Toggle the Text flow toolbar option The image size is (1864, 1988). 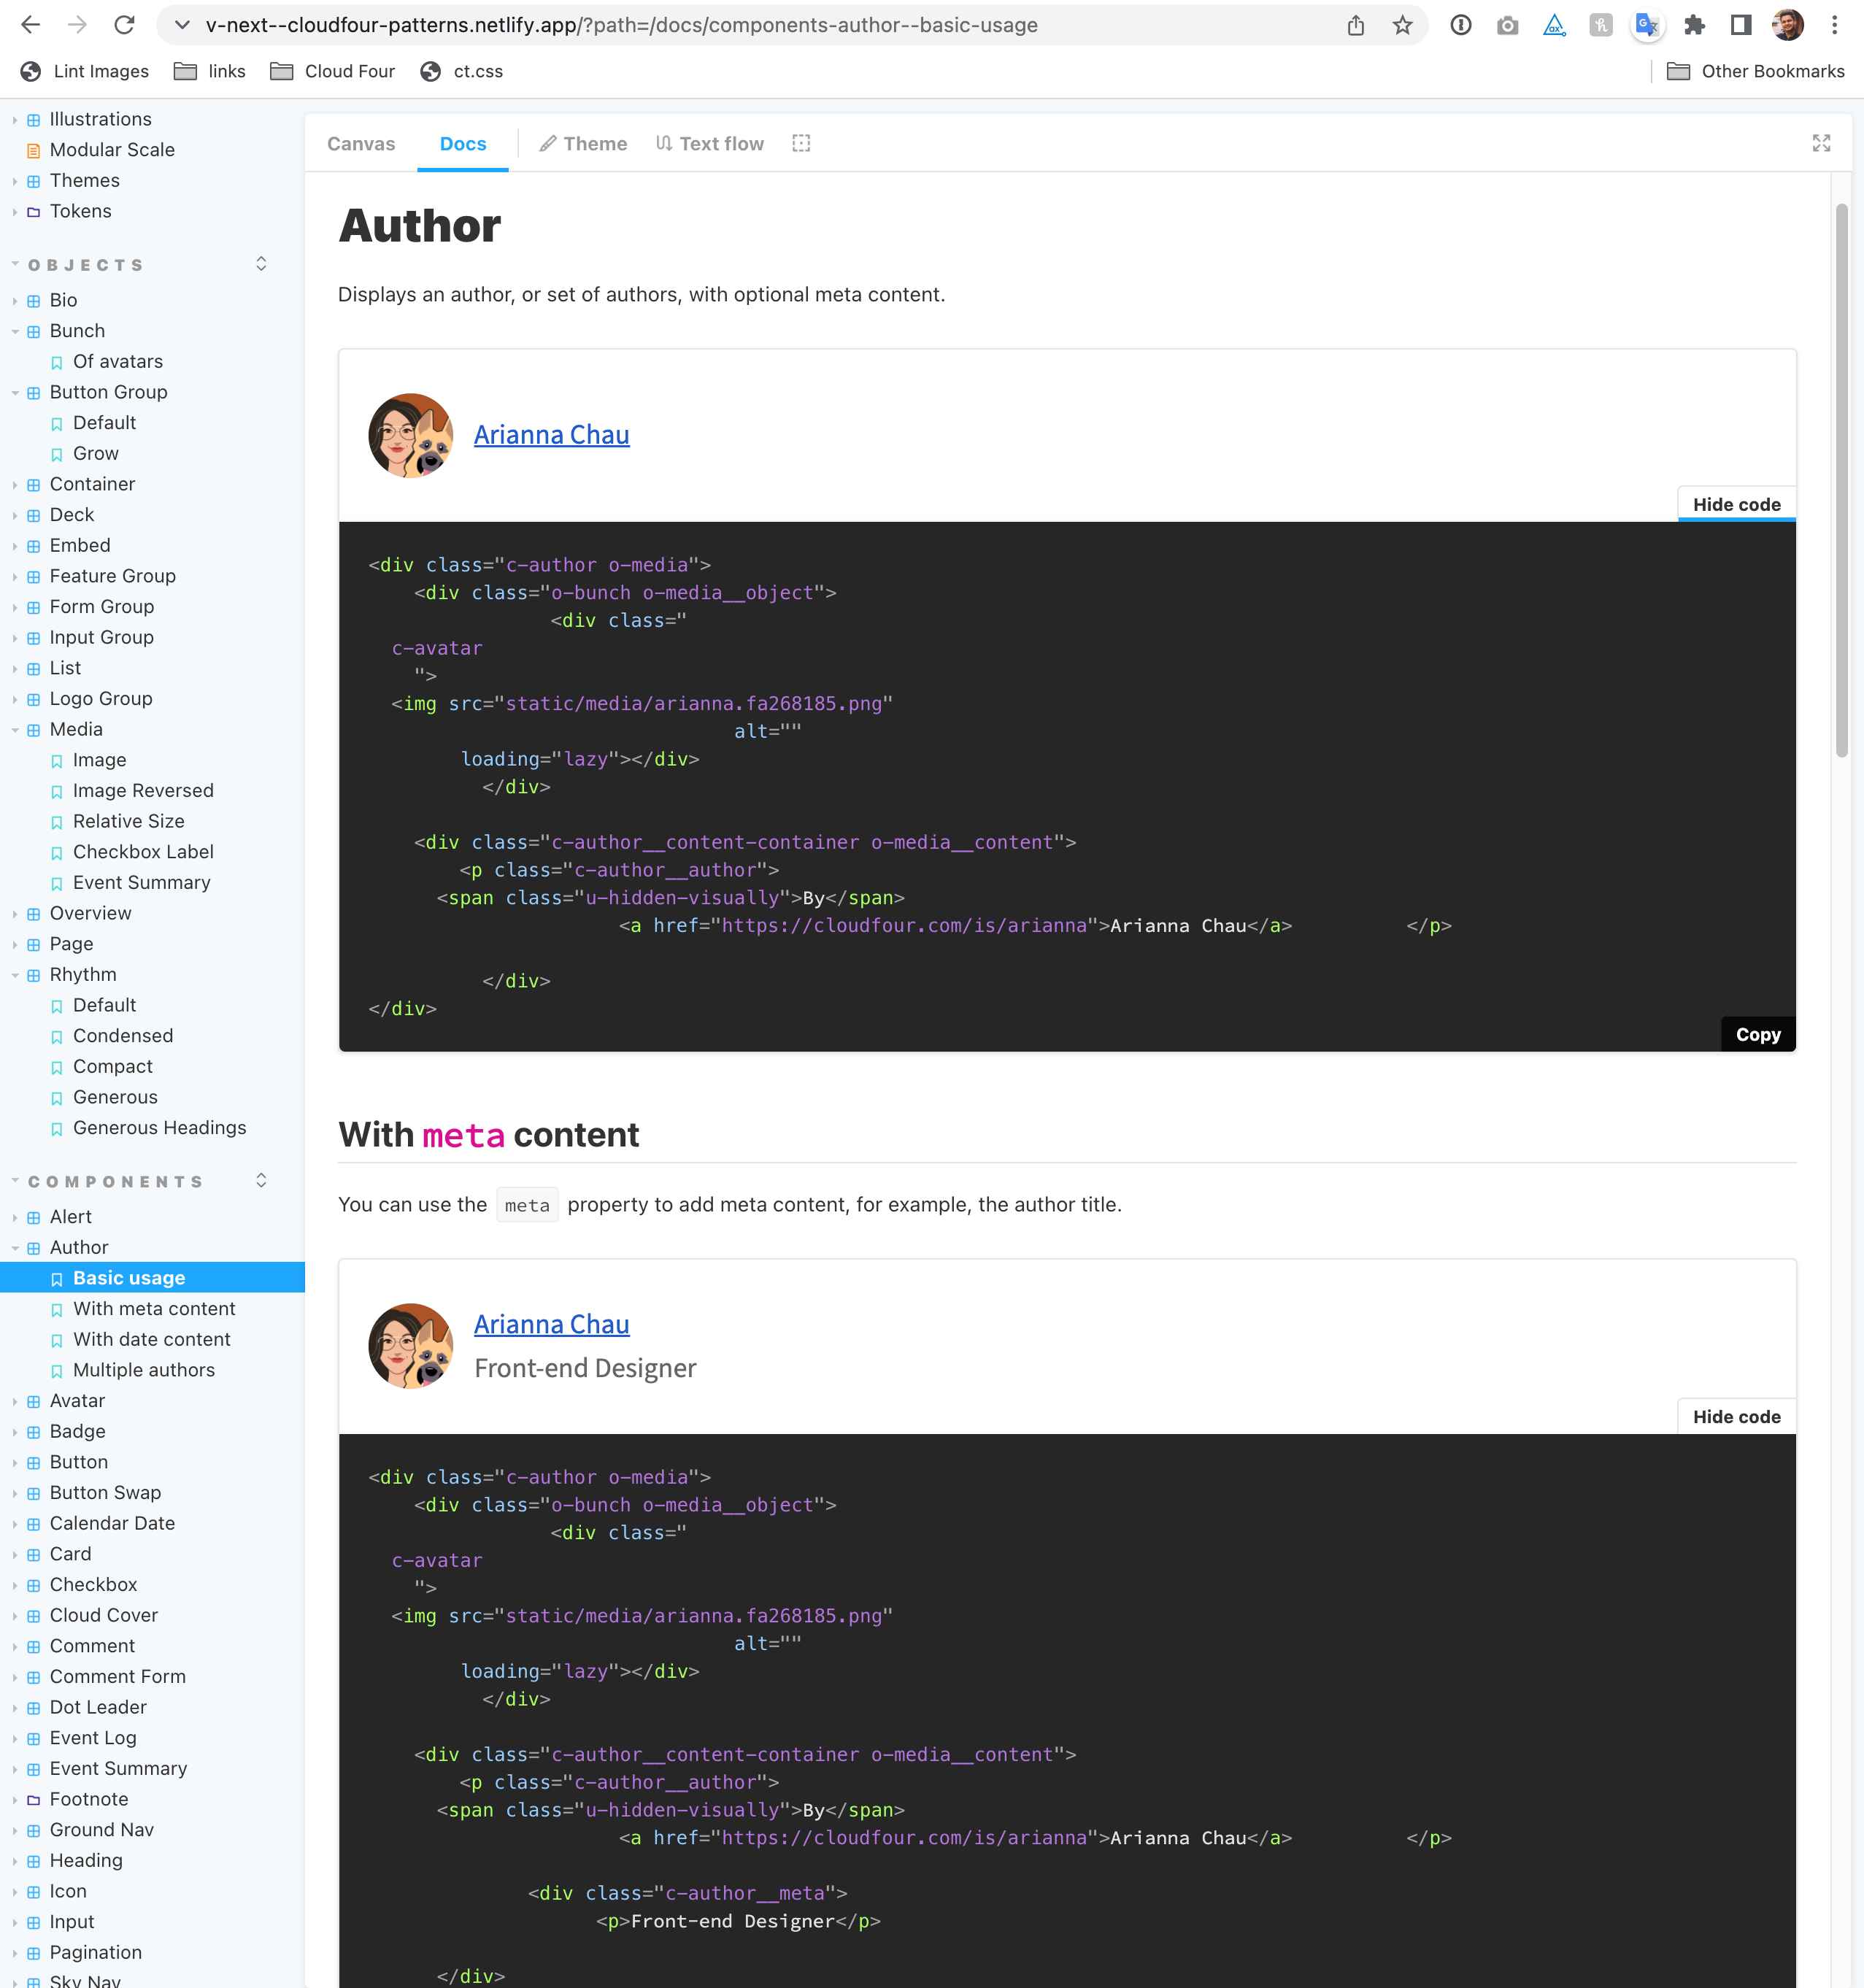click(x=710, y=143)
